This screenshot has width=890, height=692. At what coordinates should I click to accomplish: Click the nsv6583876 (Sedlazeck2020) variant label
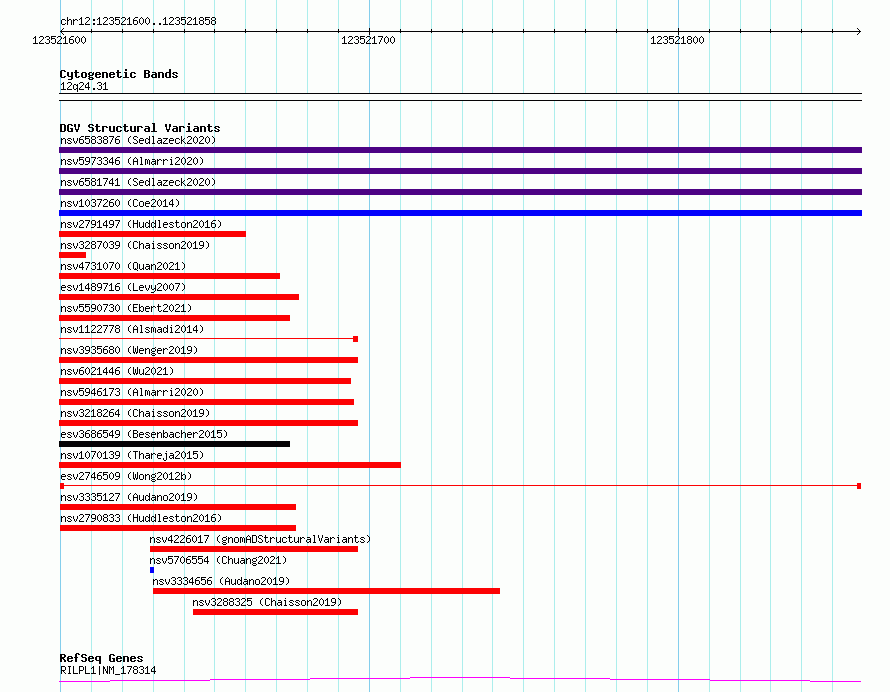(138, 140)
